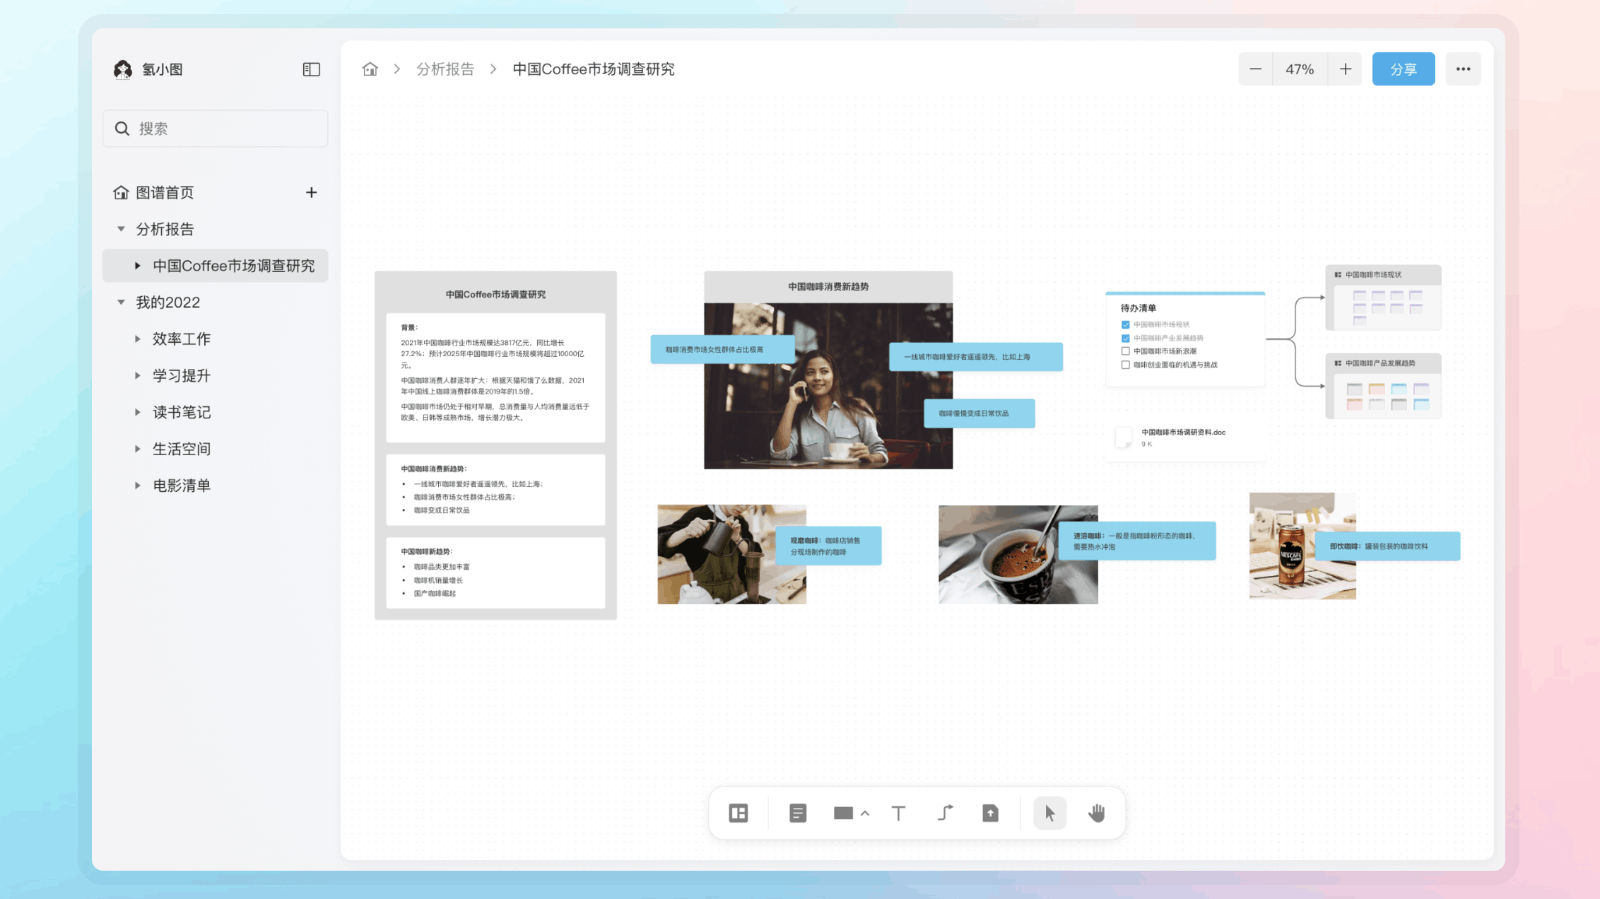Check the 中国咖啡市场新浪潮 todo checkbox
The height and width of the screenshot is (899, 1600).
pos(1125,351)
